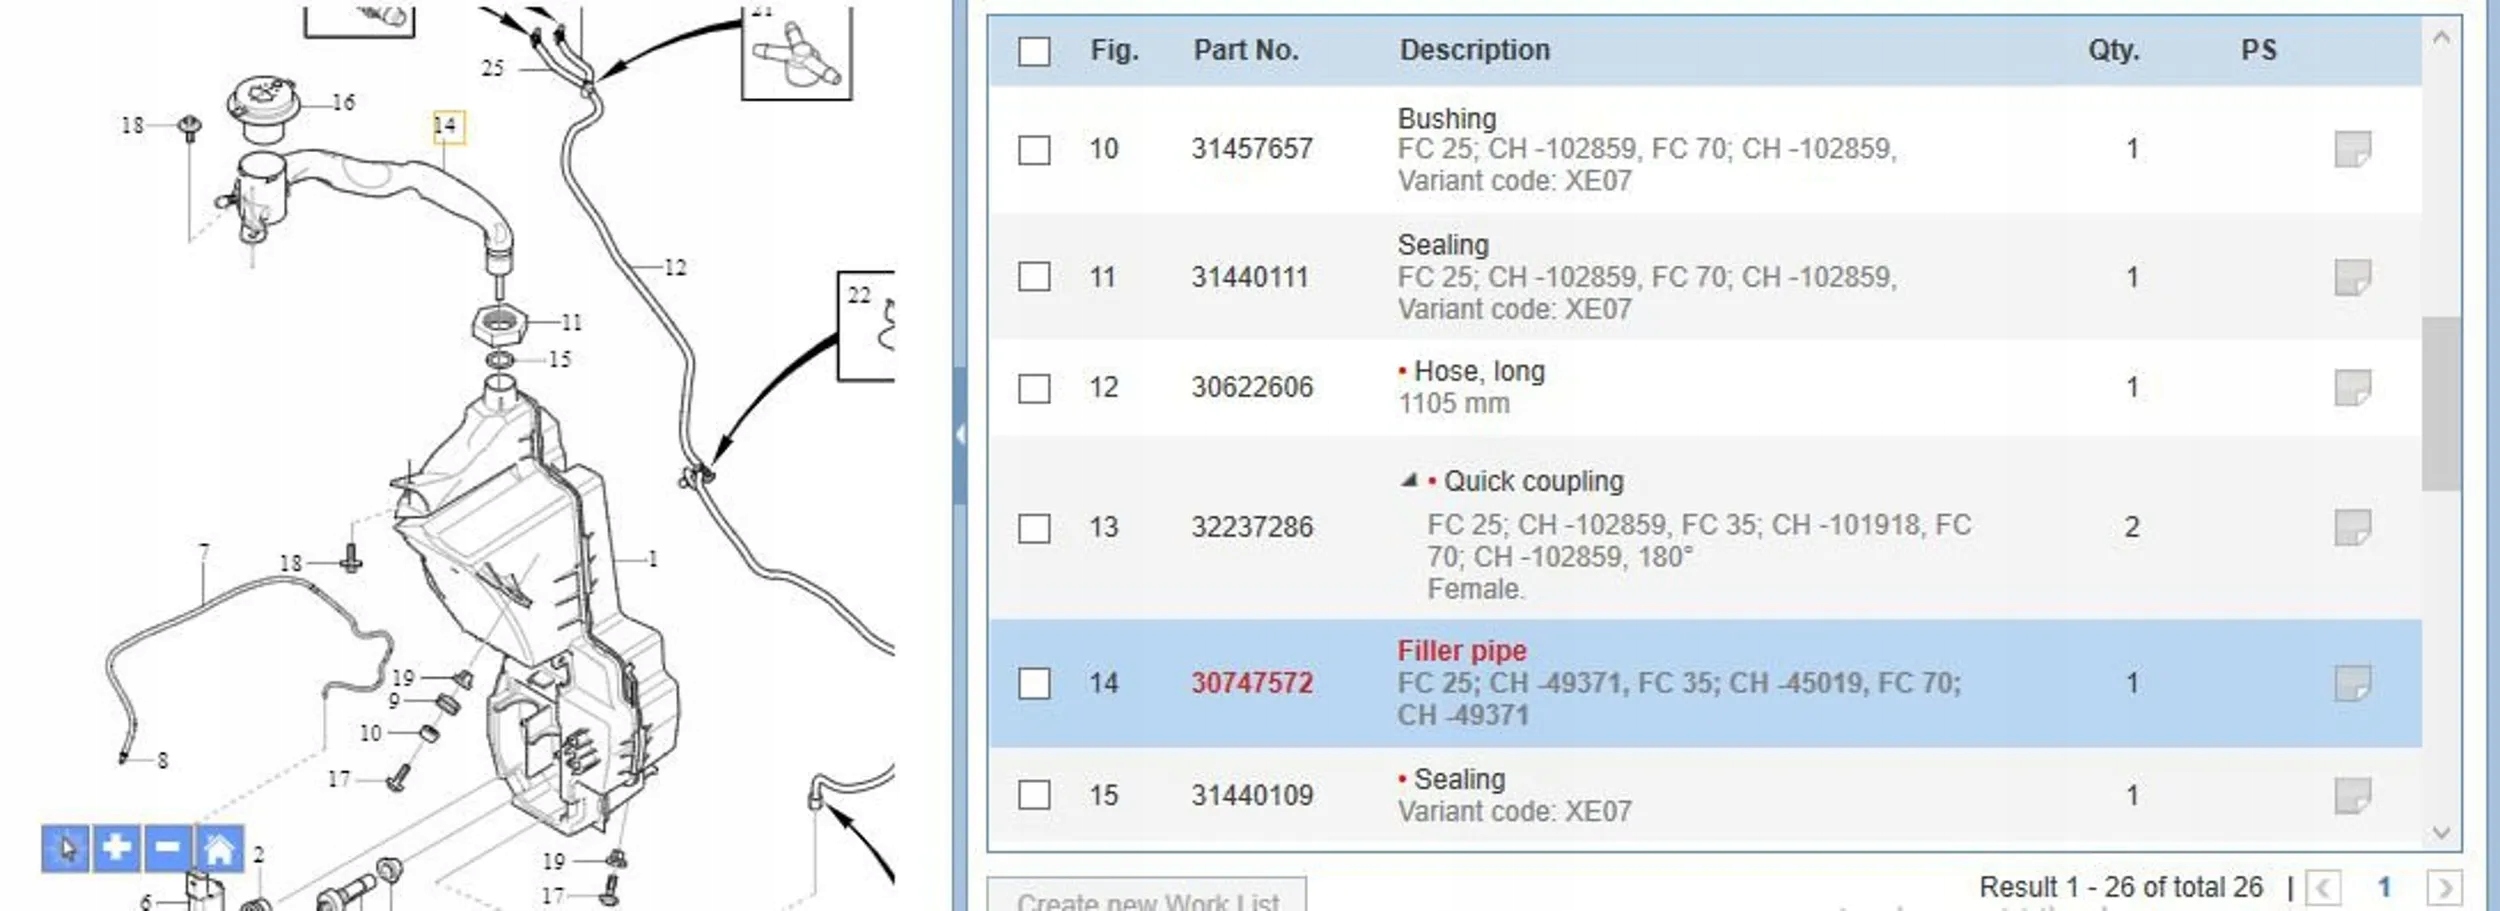Select callout 1 on the reservoir
The height and width of the screenshot is (911, 2500).
click(653, 559)
